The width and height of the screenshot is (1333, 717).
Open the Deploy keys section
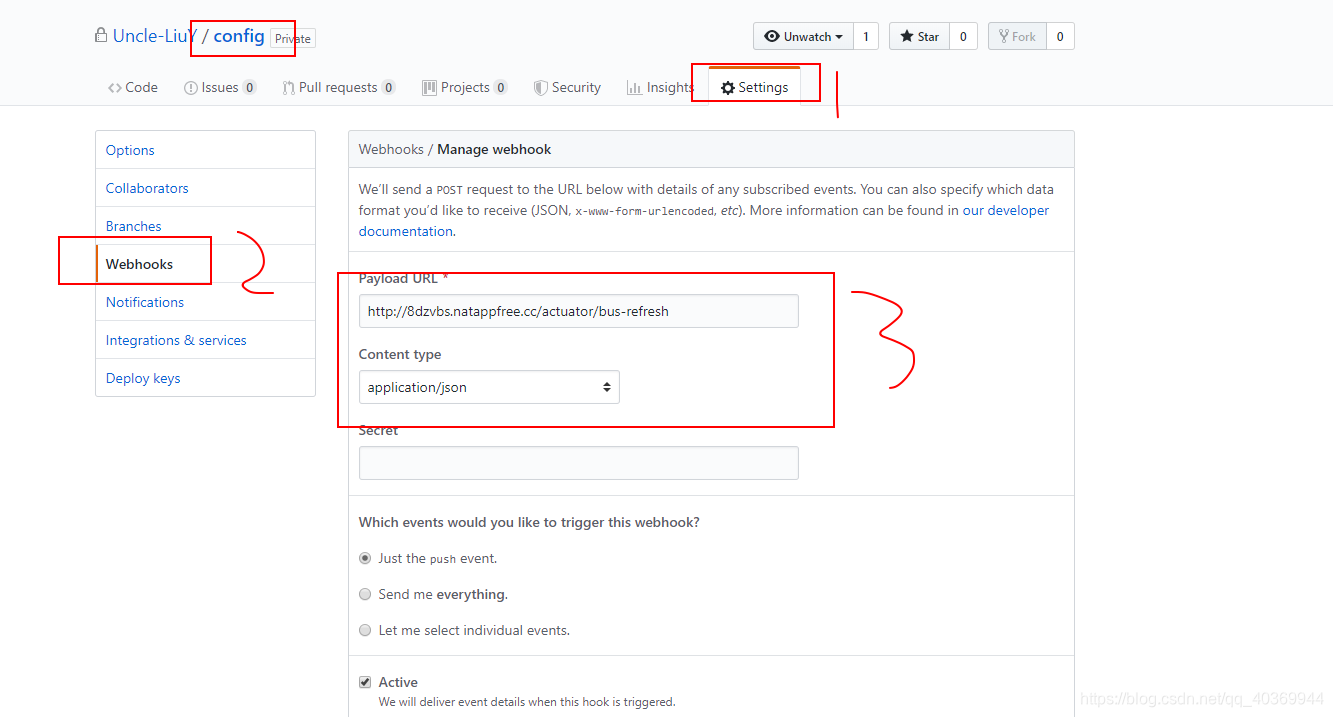click(142, 378)
